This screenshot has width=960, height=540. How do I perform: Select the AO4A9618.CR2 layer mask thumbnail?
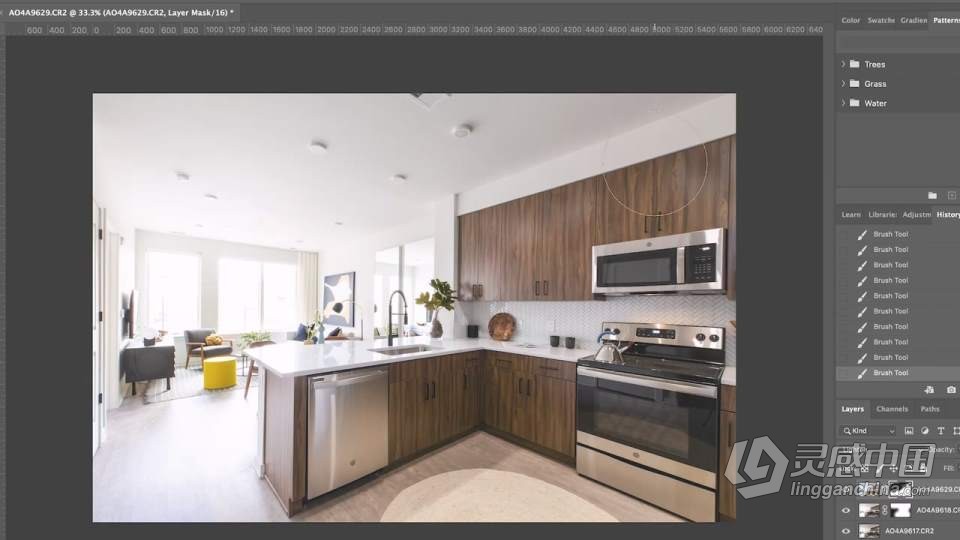point(901,510)
